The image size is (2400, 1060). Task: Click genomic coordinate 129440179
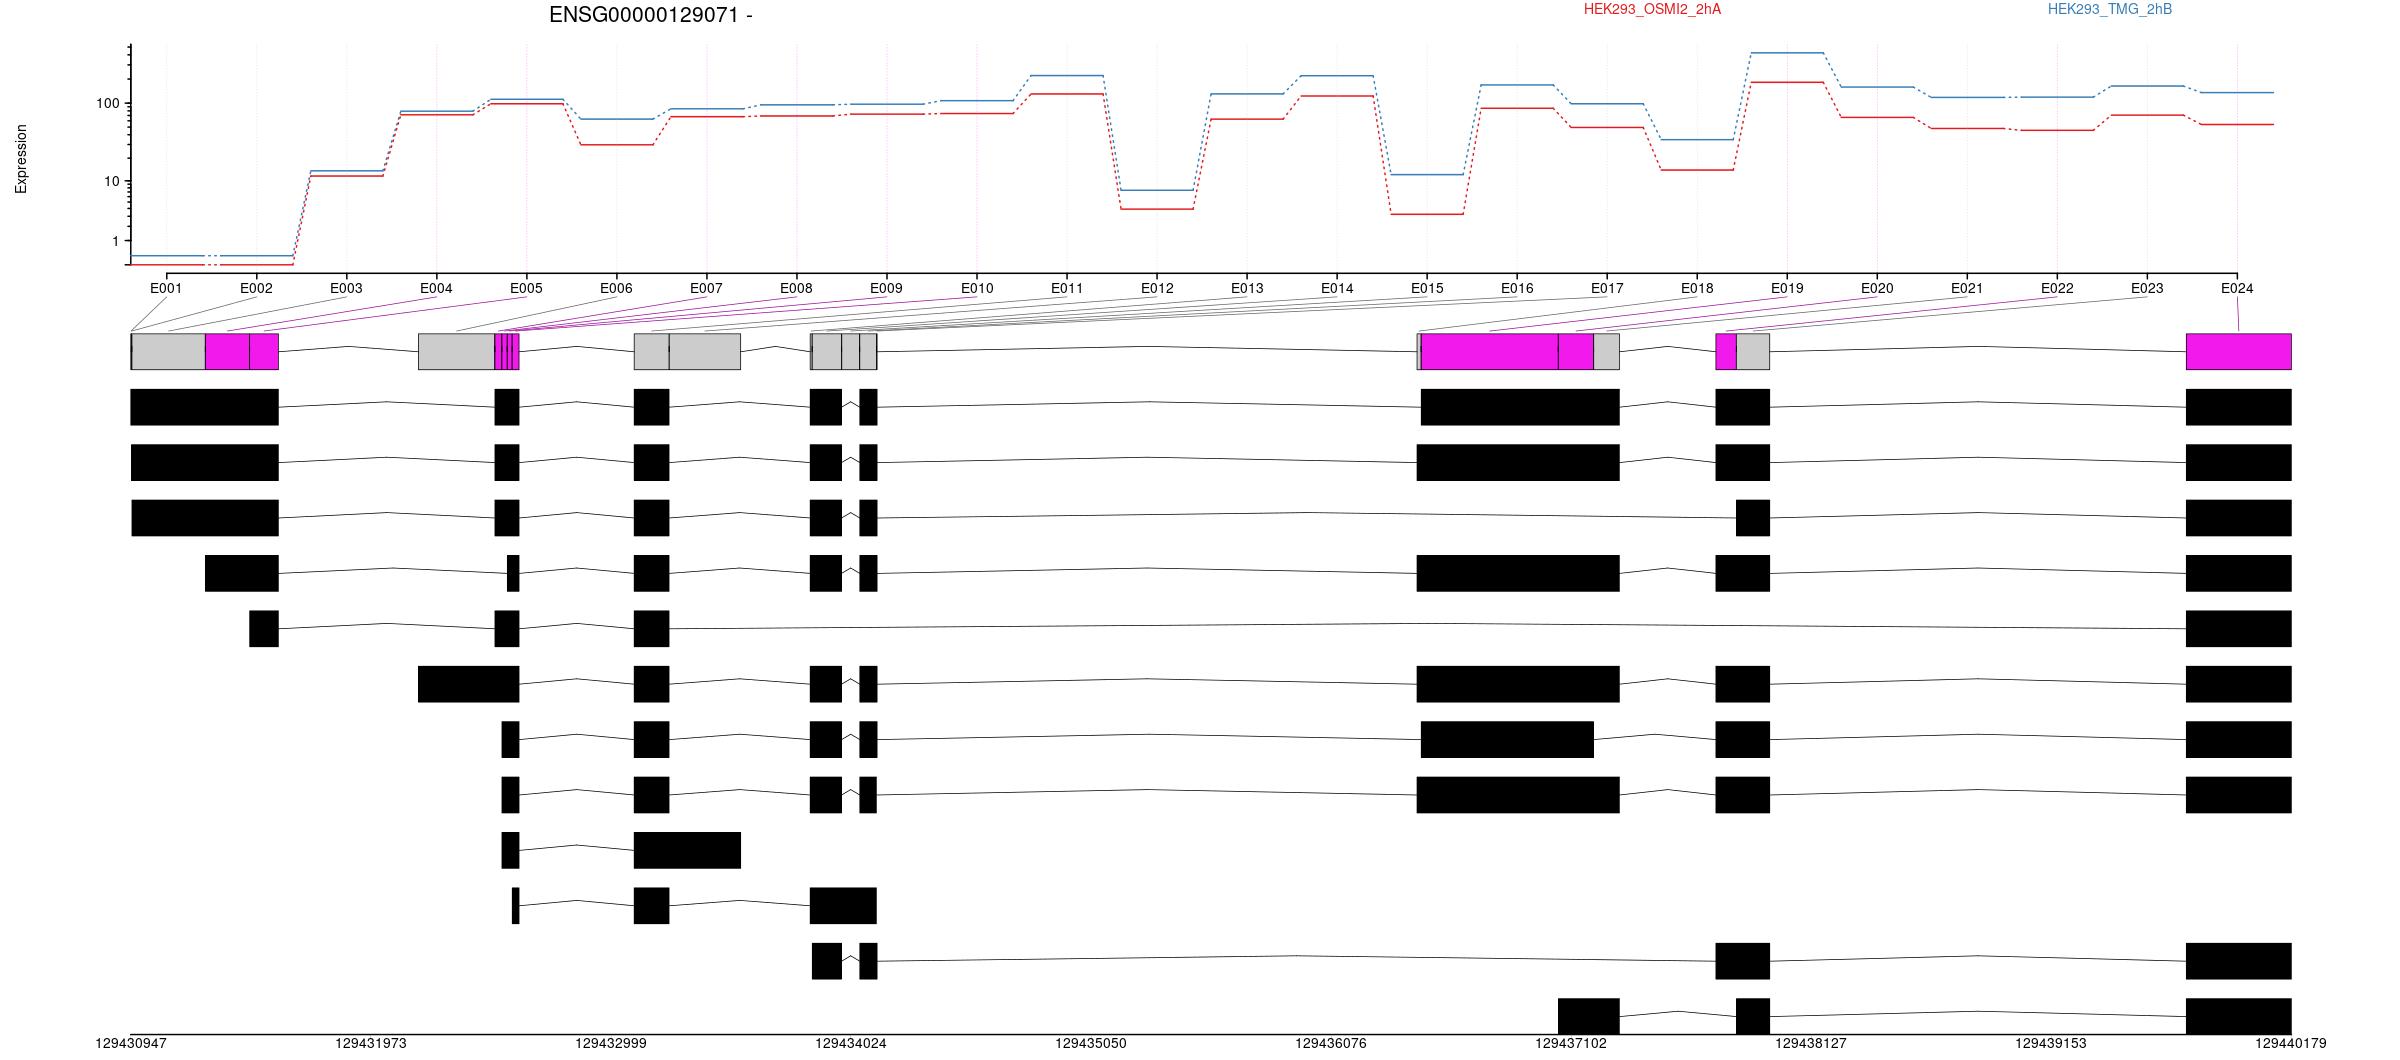tap(2291, 1043)
